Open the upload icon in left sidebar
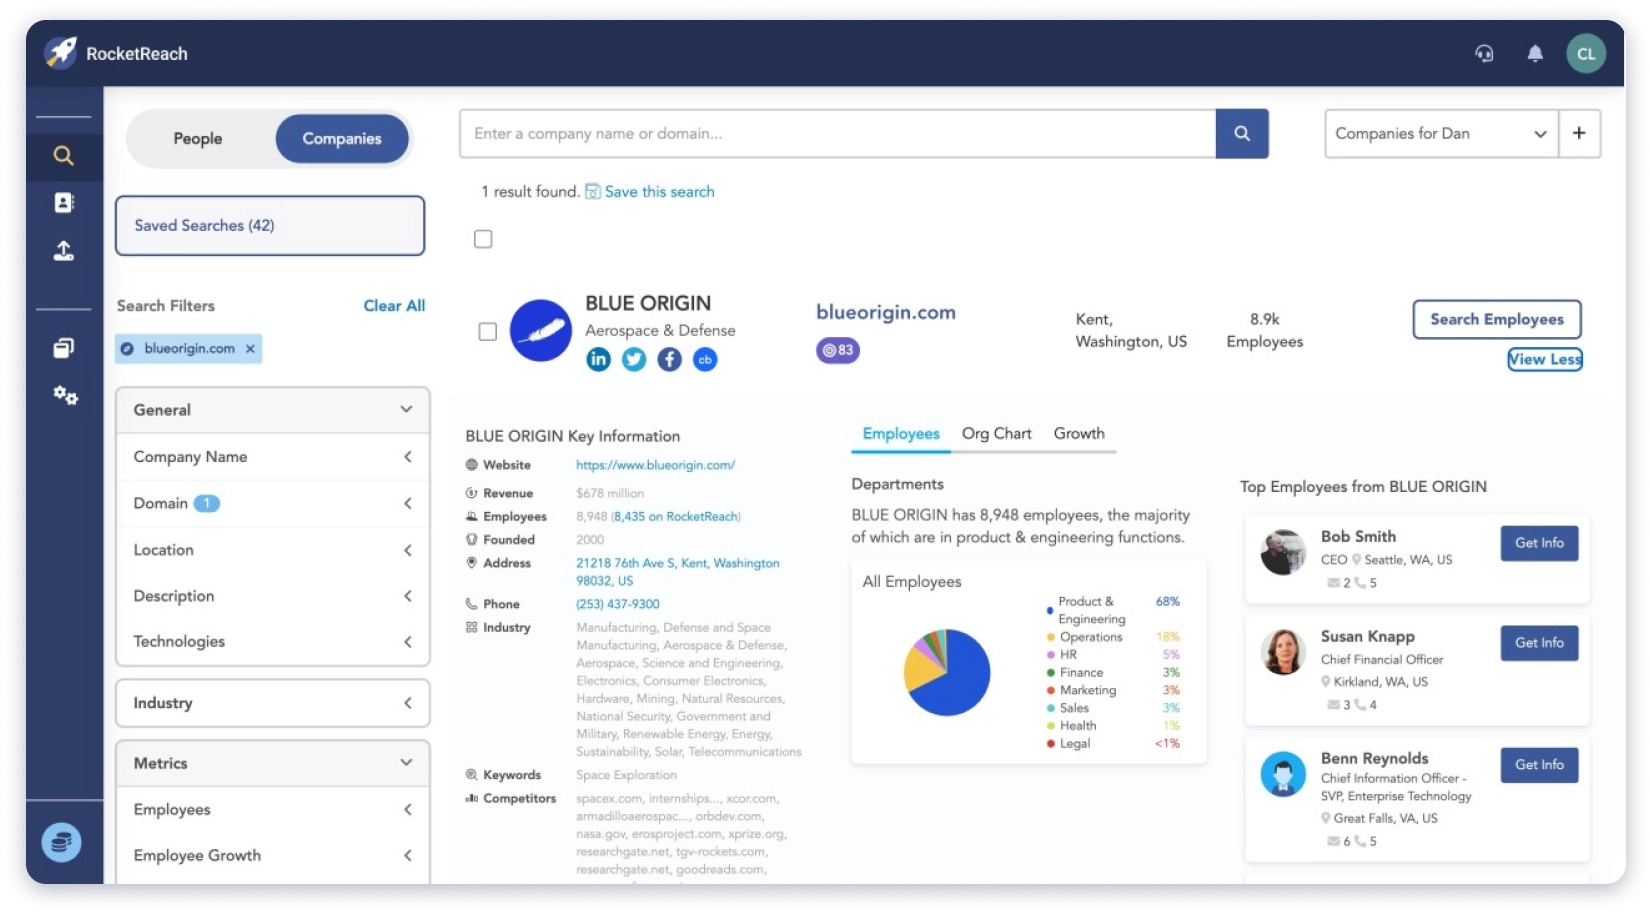Screen dimensions: 1650x914 [63, 251]
